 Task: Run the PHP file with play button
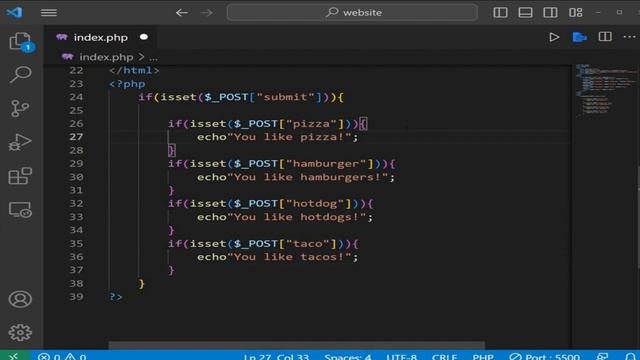(554, 37)
